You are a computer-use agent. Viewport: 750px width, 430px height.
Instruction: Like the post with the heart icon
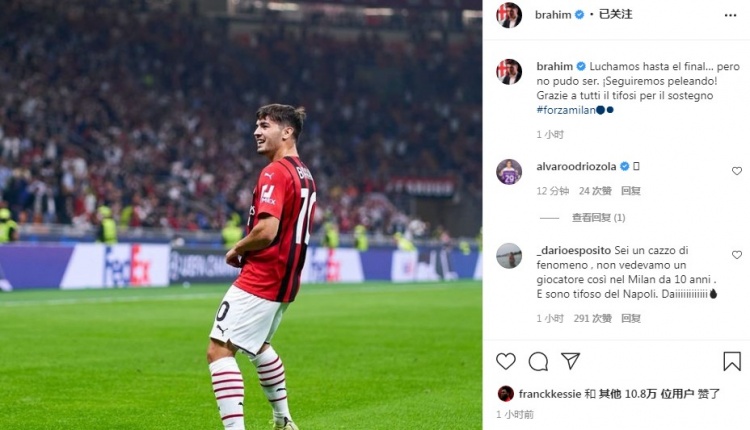(x=506, y=361)
